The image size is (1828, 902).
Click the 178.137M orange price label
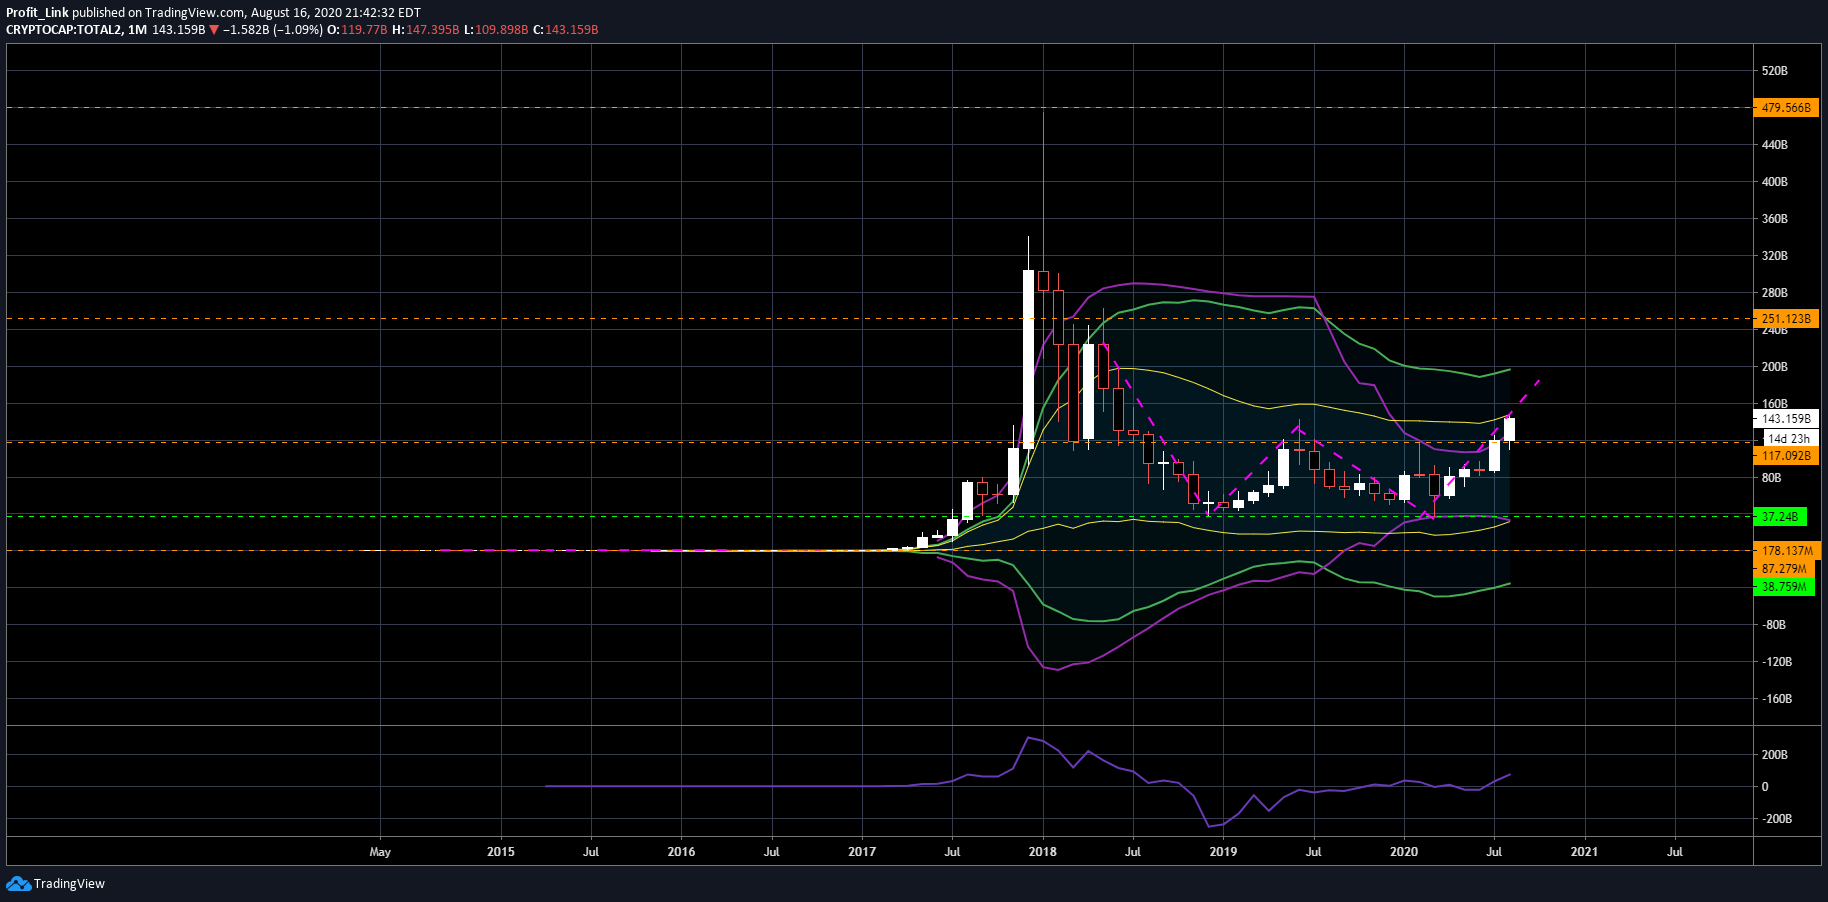click(1787, 551)
